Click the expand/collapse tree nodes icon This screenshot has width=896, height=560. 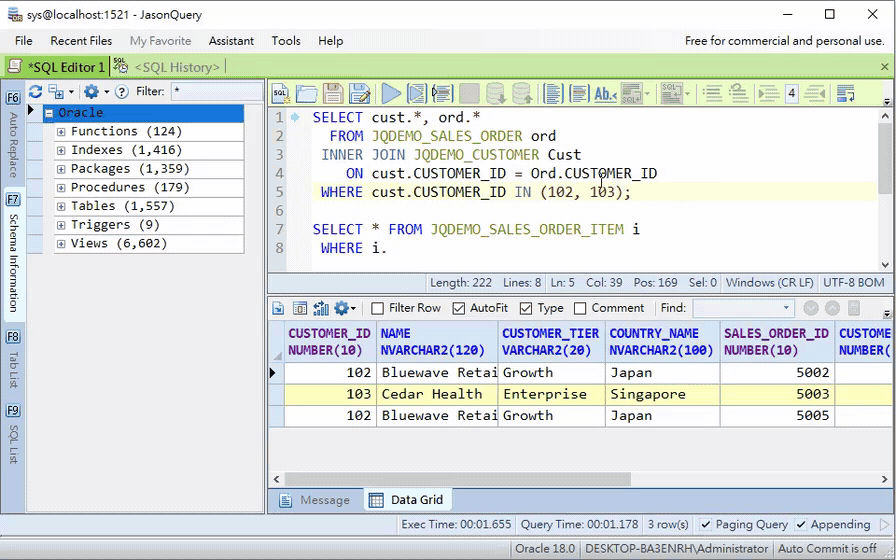pos(56,91)
